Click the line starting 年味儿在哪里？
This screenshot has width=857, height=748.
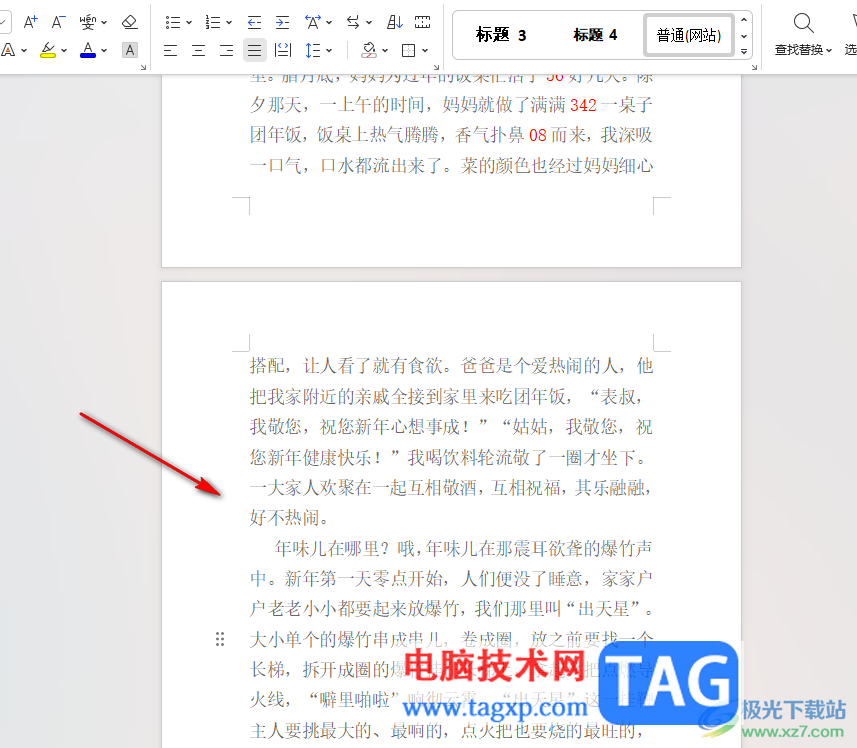point(463,548)
